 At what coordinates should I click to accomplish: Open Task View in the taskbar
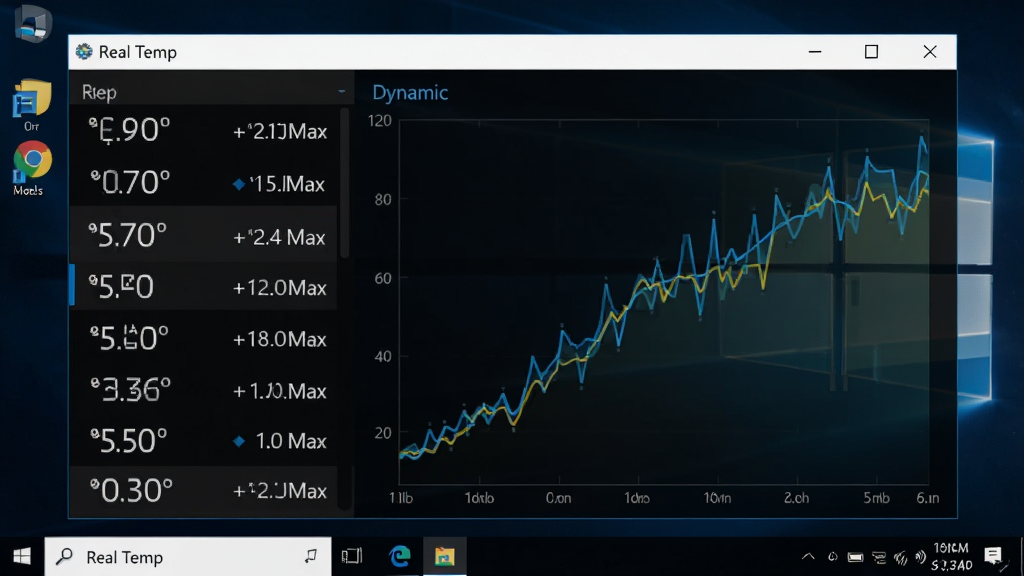pos(351,556)
